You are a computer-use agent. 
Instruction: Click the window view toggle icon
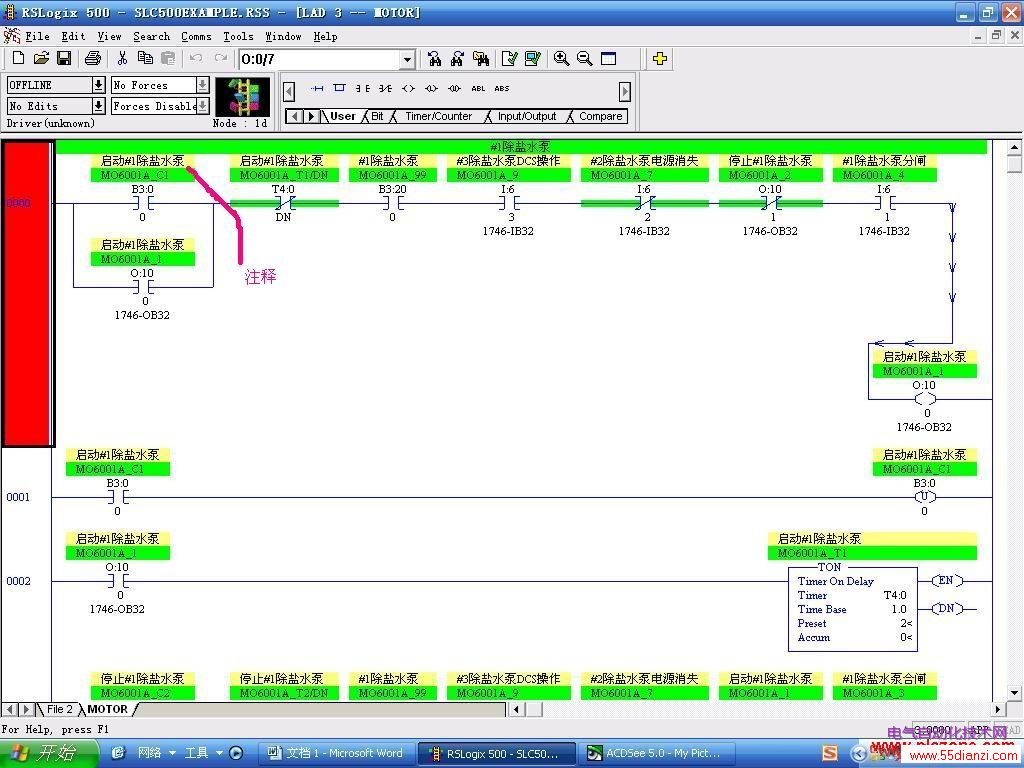click(608, 59)
